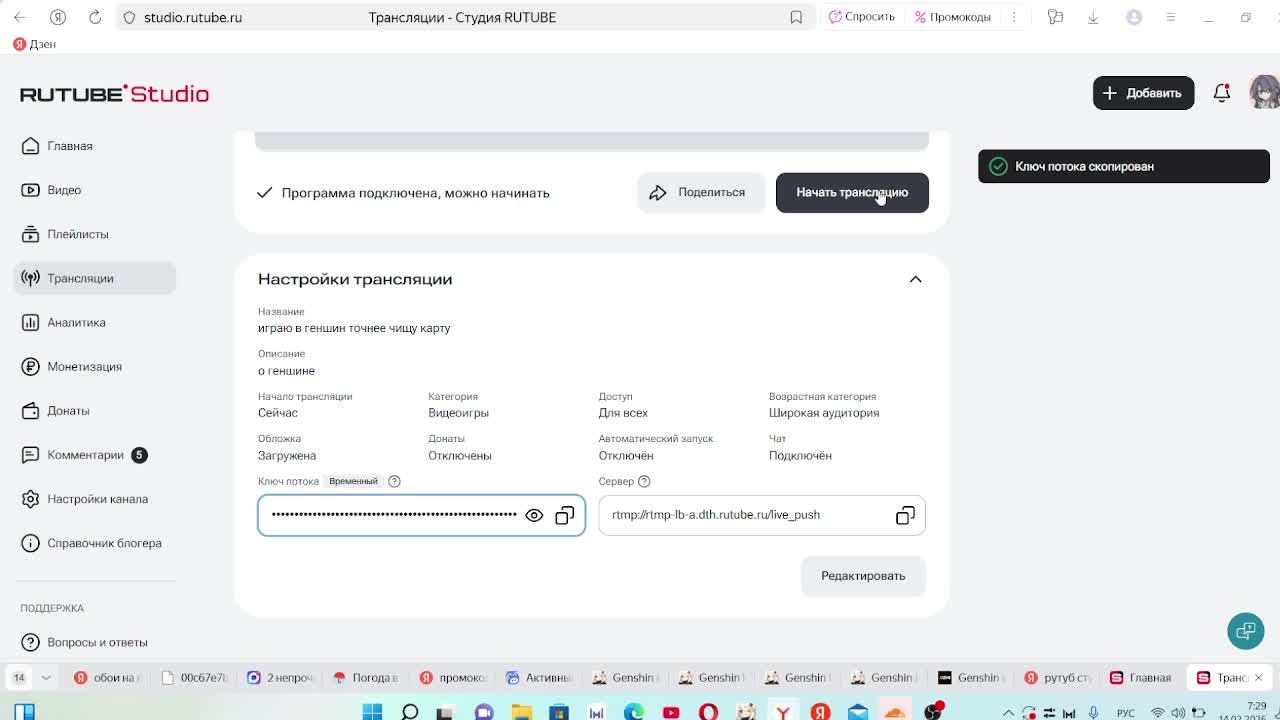Go to Донаты section

(95, 410)
